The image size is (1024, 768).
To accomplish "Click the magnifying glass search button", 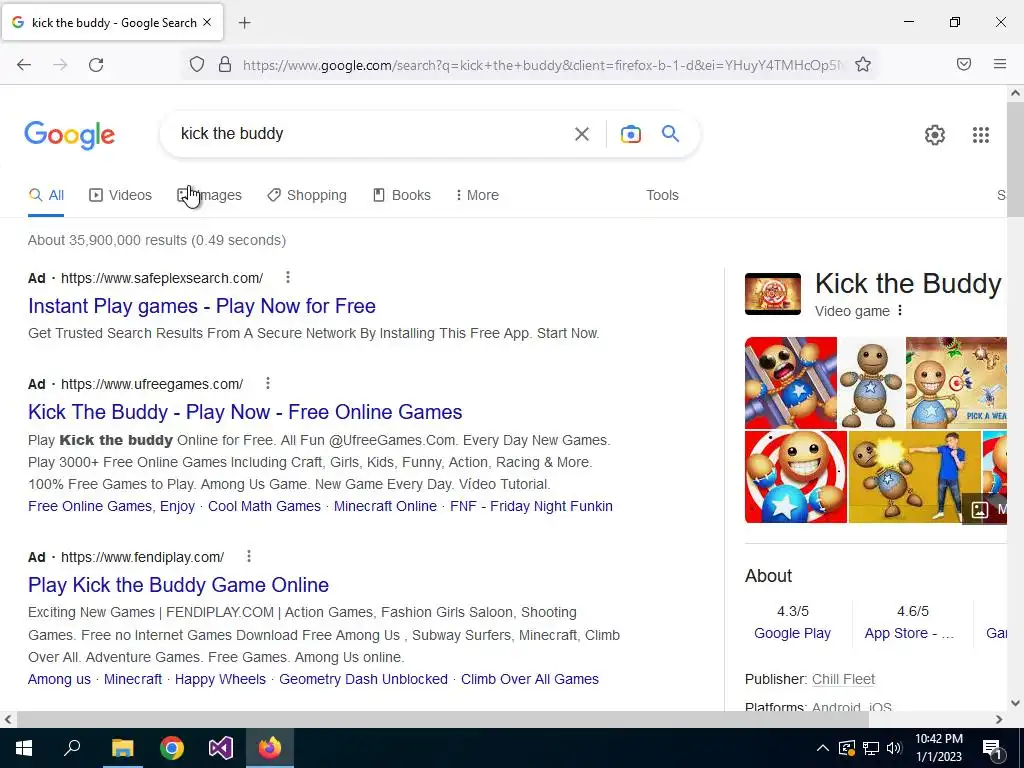I will click(x=671, y=134).
